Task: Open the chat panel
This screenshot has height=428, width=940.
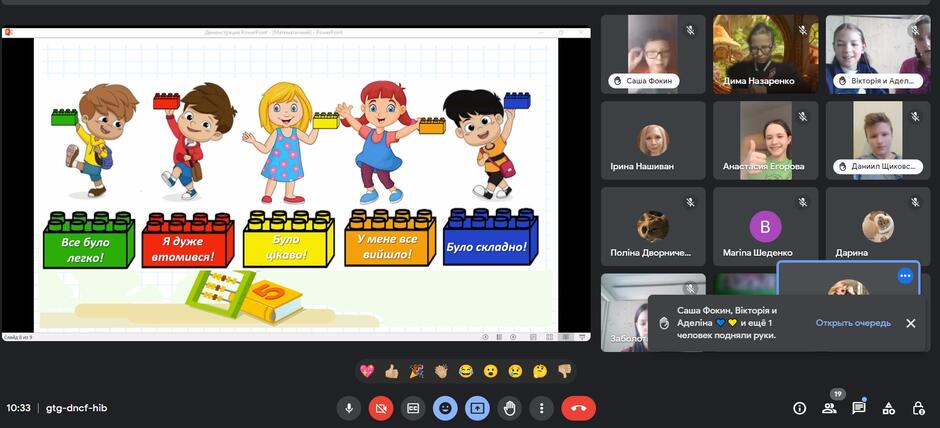Action: click(x=858, y=408)
